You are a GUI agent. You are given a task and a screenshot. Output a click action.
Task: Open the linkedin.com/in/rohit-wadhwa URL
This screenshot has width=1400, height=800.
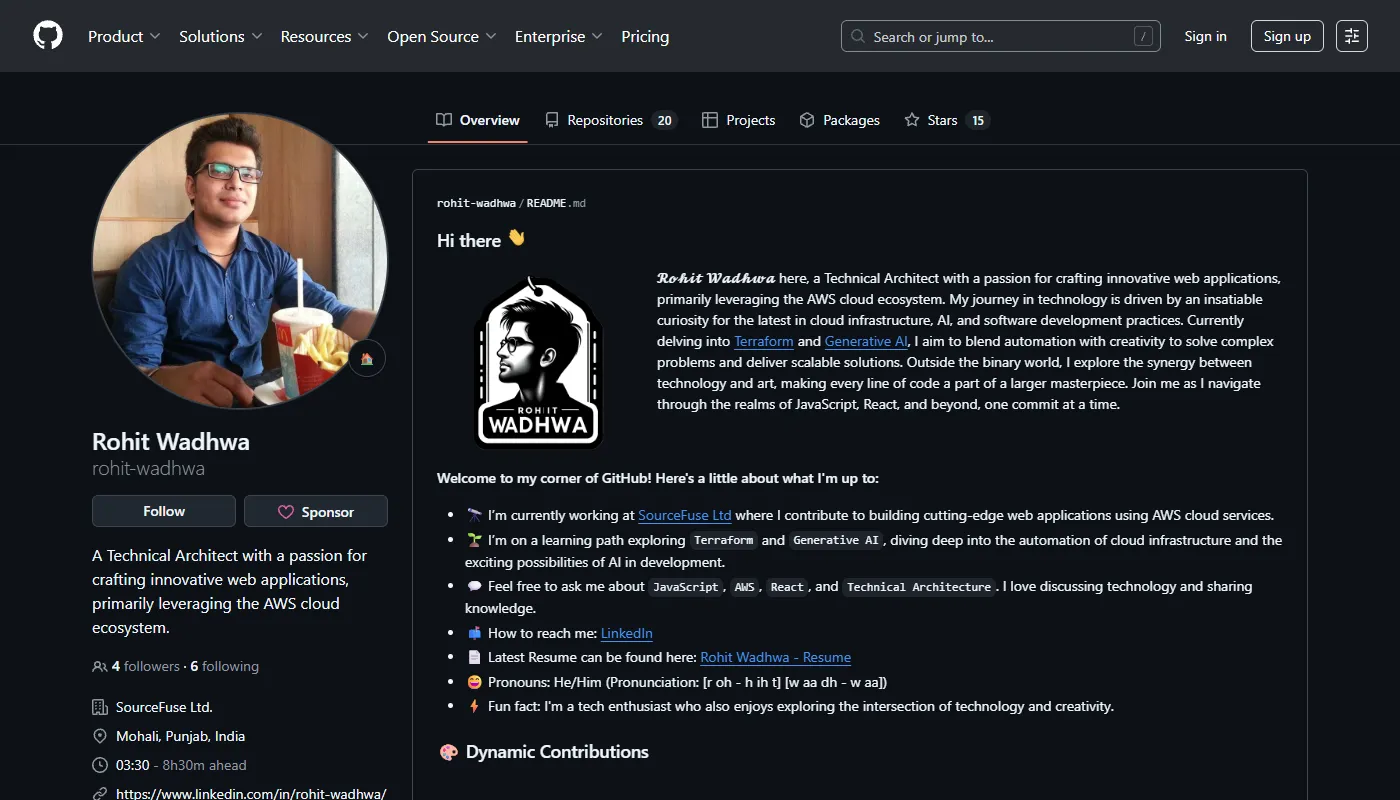pyautogui.click(x=251, y=793)
